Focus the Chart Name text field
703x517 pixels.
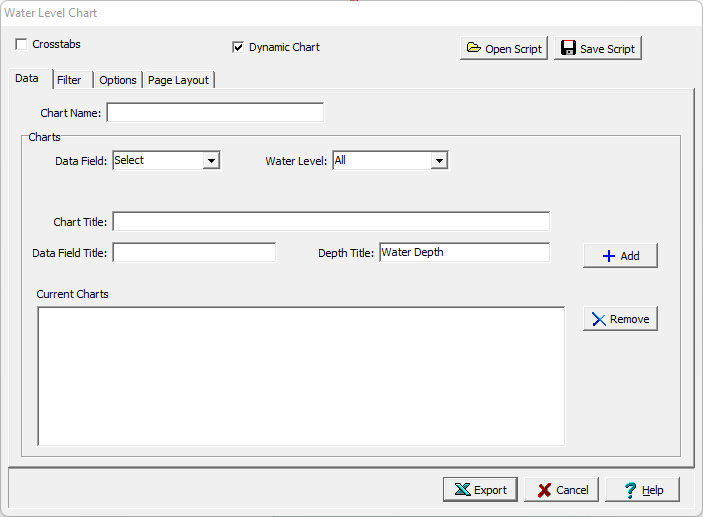215,112
